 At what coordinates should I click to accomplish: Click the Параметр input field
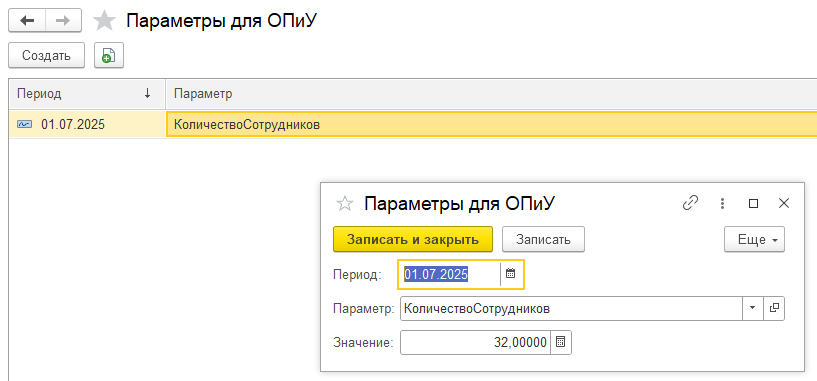coord(571,309)
